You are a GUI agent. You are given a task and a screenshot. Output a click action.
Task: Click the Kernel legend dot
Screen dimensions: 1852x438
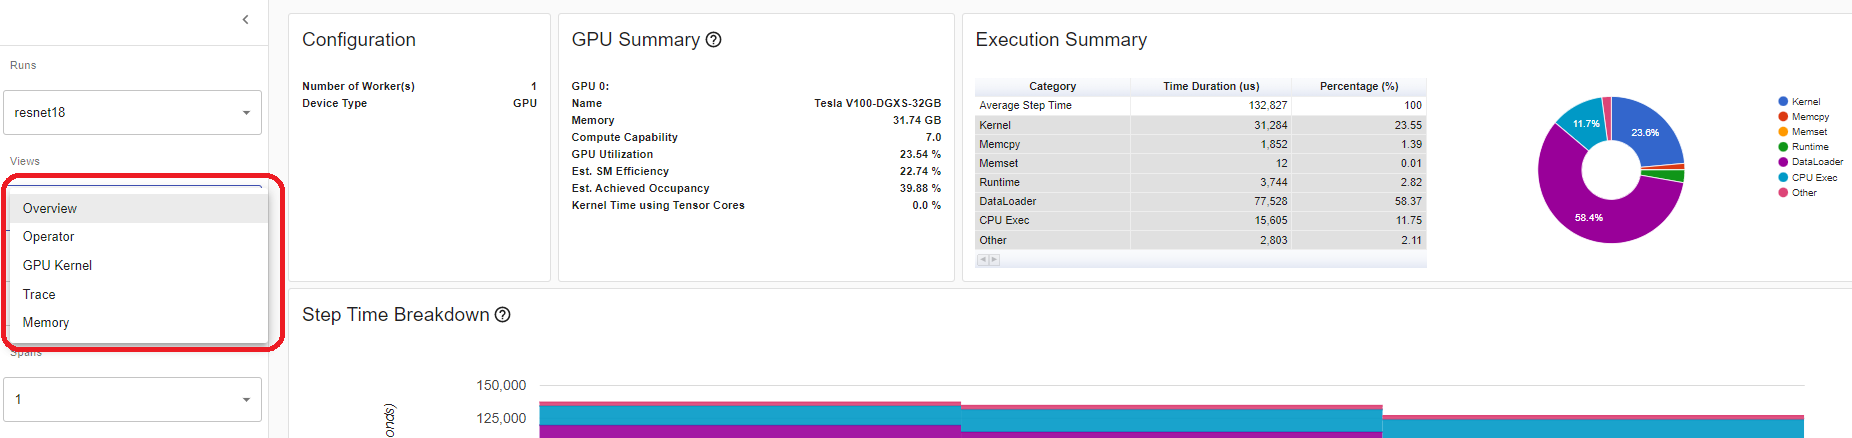1783,102
